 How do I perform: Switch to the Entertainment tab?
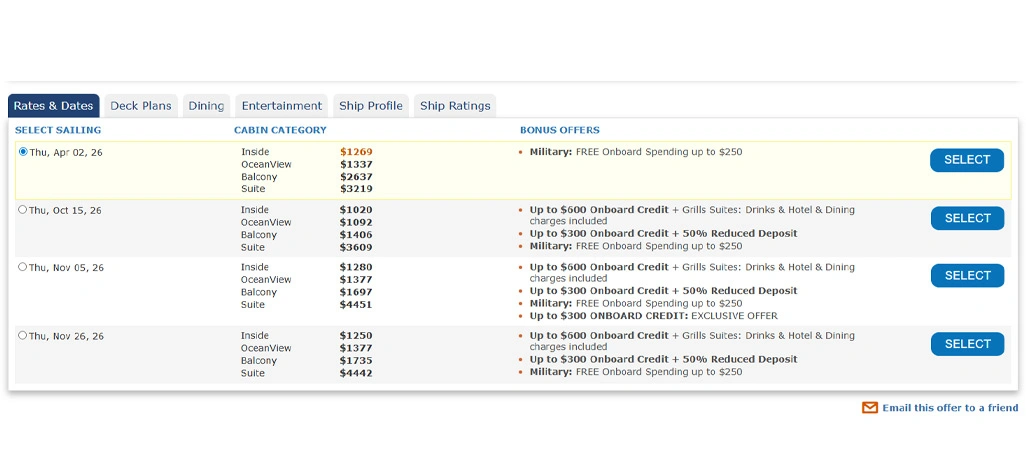click(x=281, y=106)
